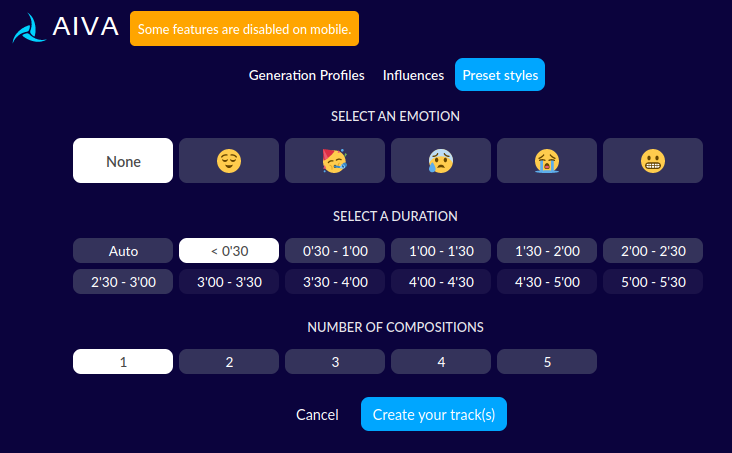Click the mobile features disabled notice

click(x=244, y=29)
